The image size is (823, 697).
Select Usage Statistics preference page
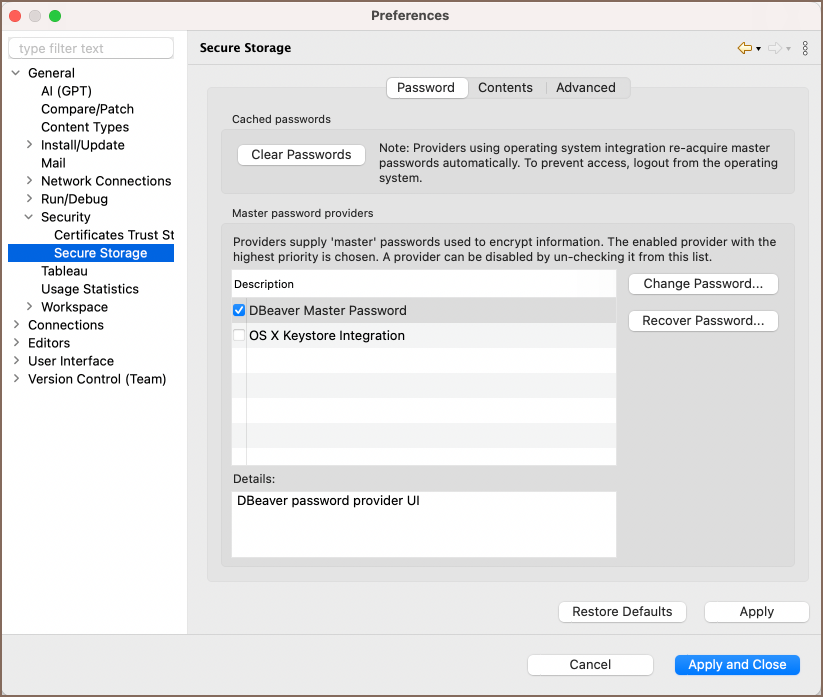(x=90, y=289)
